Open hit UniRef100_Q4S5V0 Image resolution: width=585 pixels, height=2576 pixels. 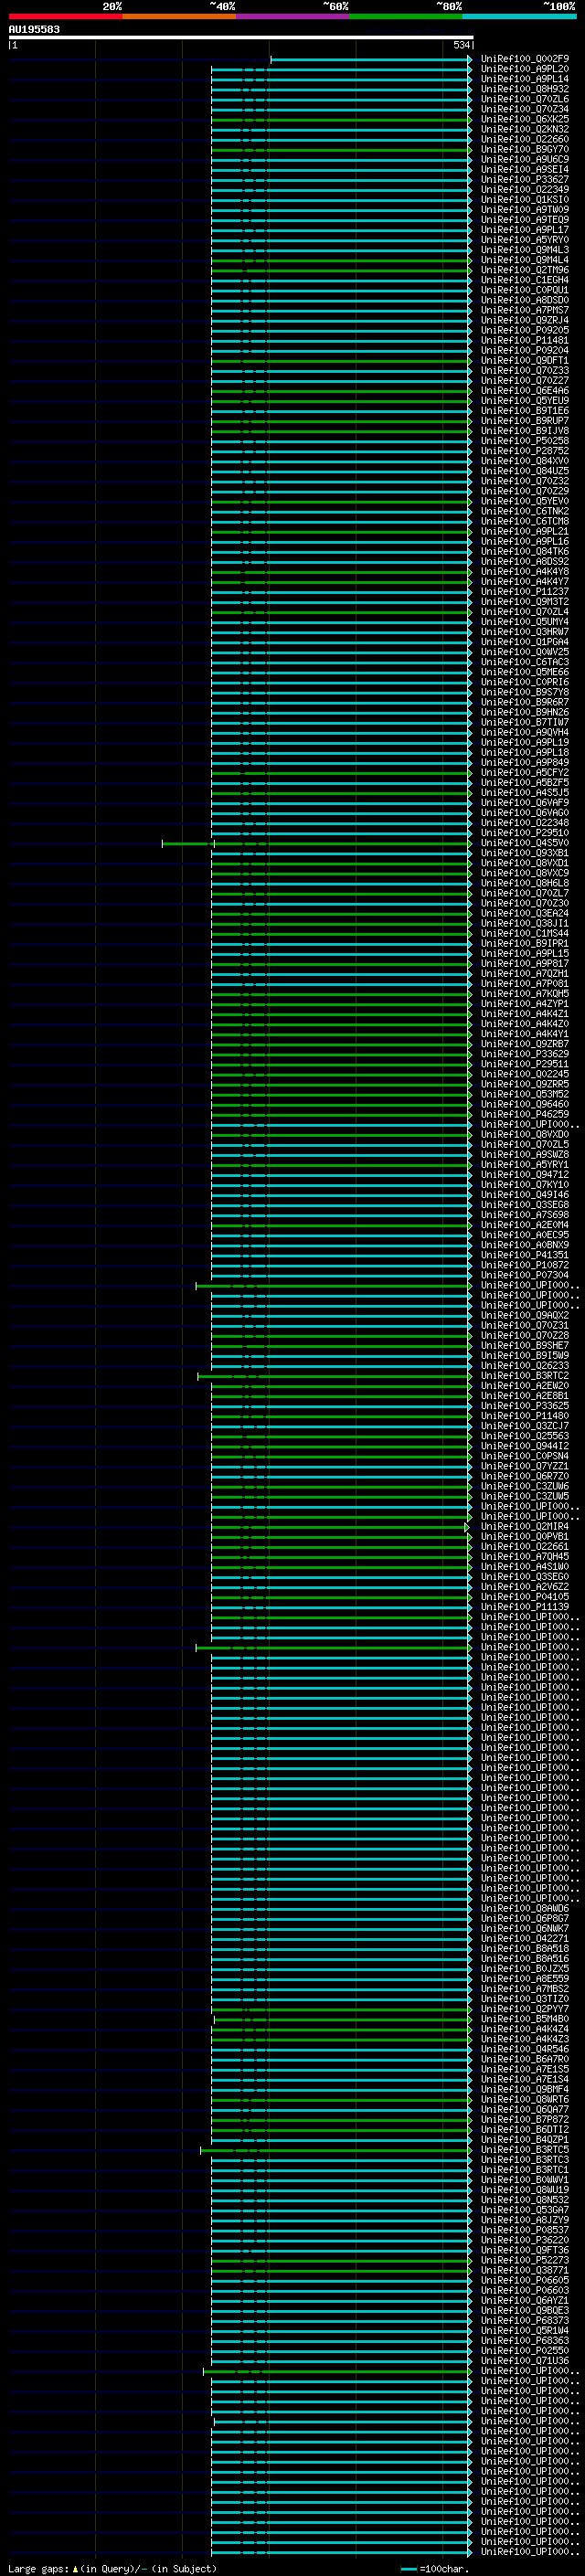pyautogui.click(x=525, y=843)
